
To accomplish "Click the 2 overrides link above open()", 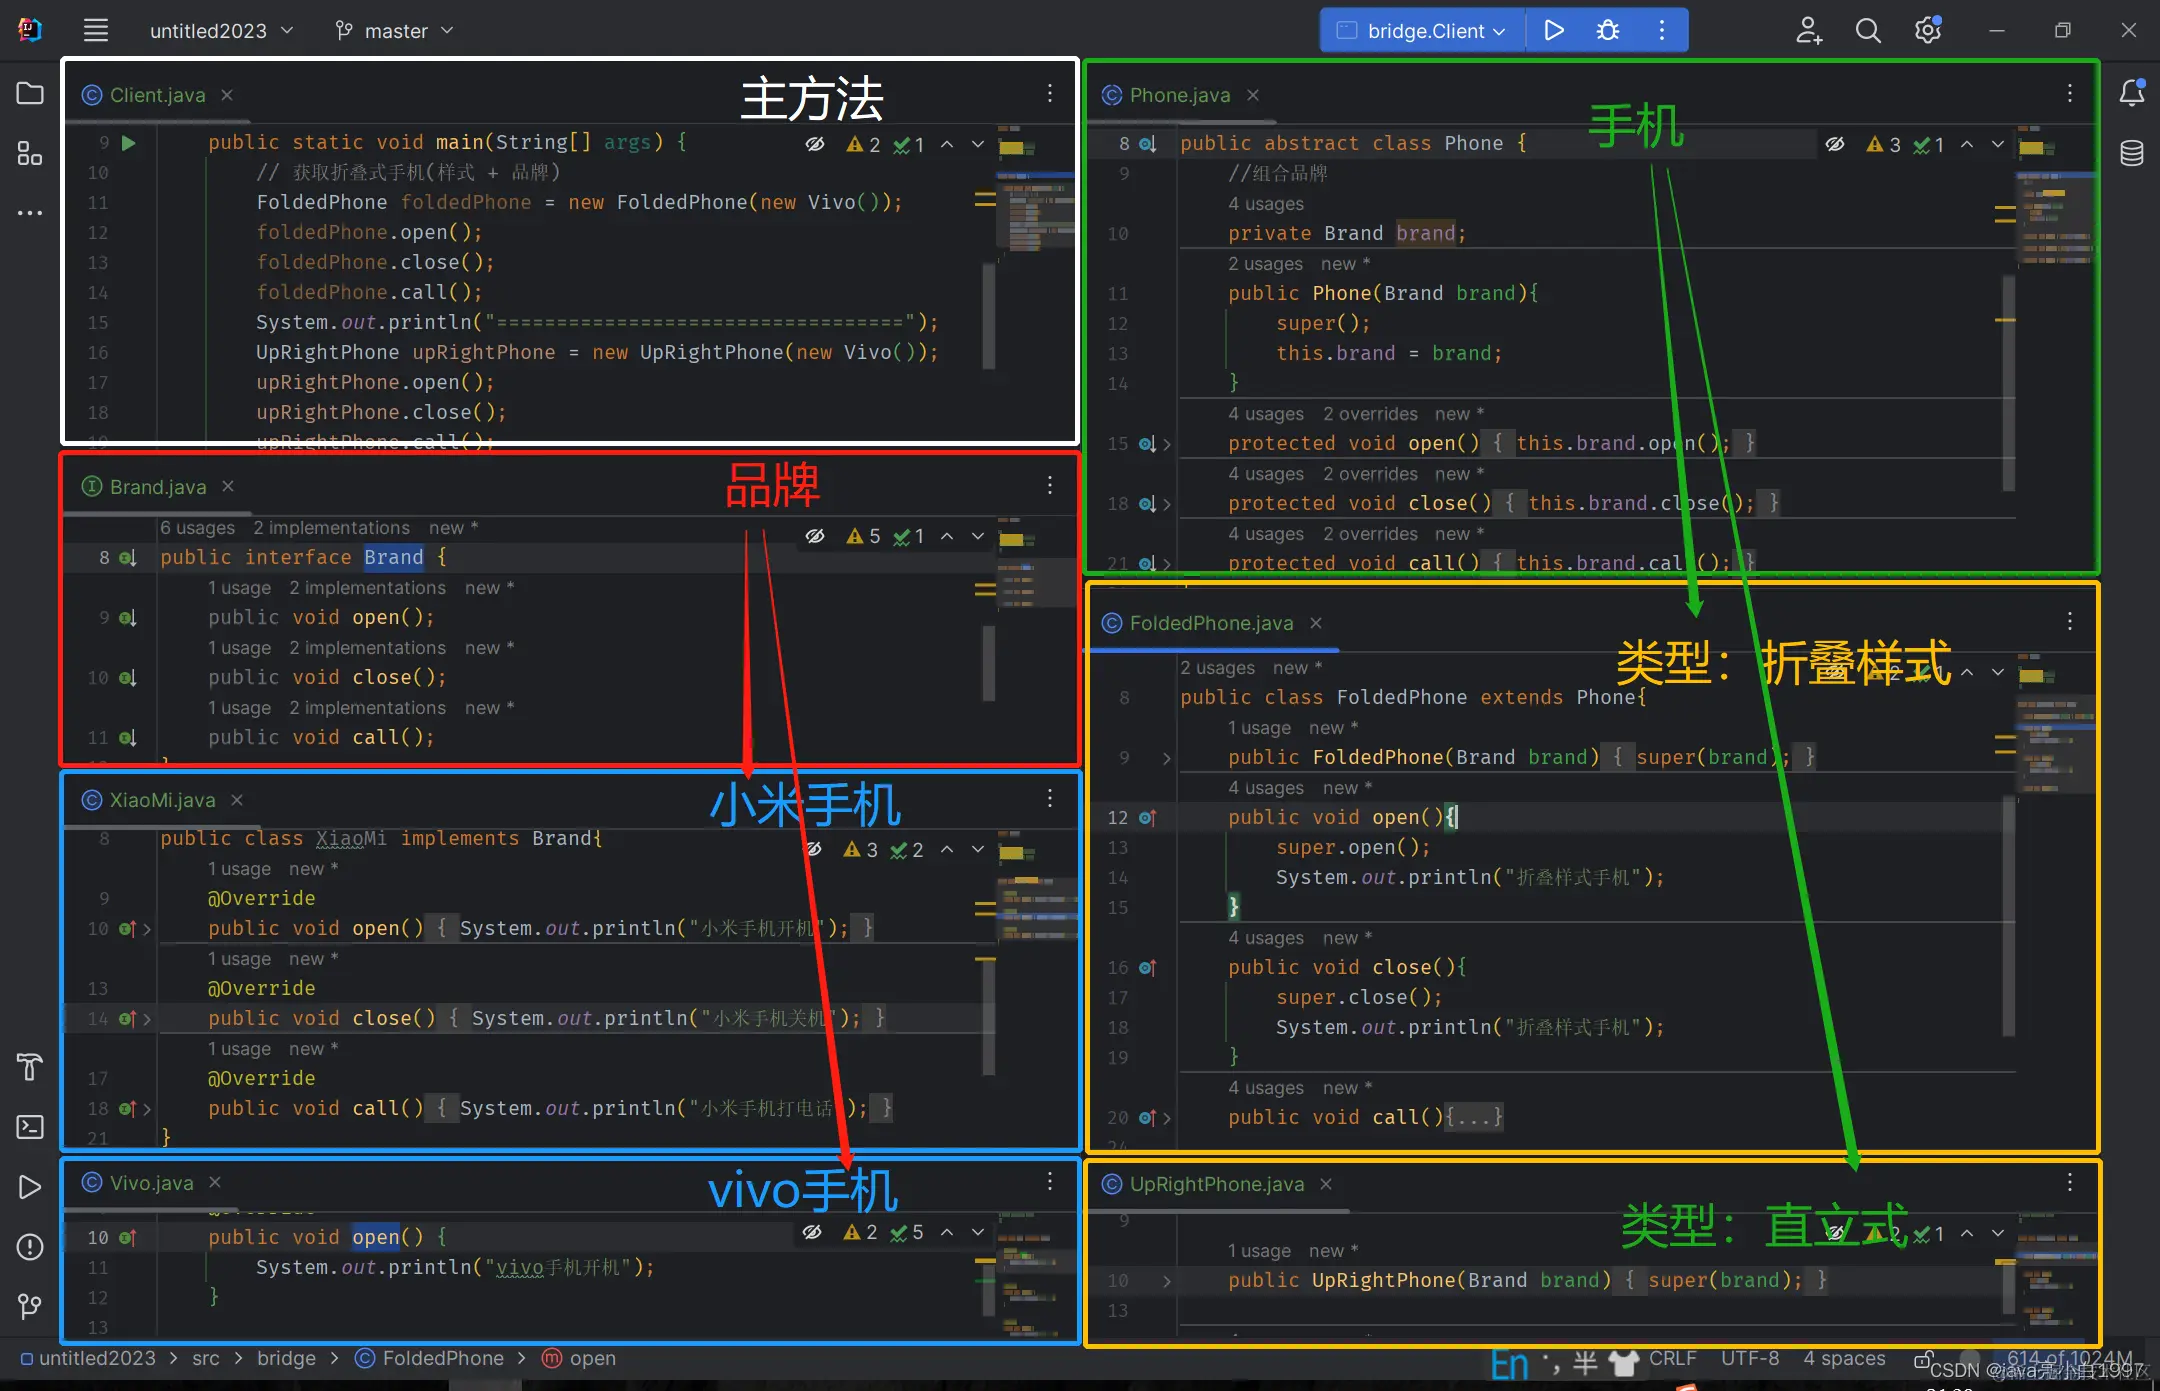I will pyautogui.click(x=1371, y=413).
